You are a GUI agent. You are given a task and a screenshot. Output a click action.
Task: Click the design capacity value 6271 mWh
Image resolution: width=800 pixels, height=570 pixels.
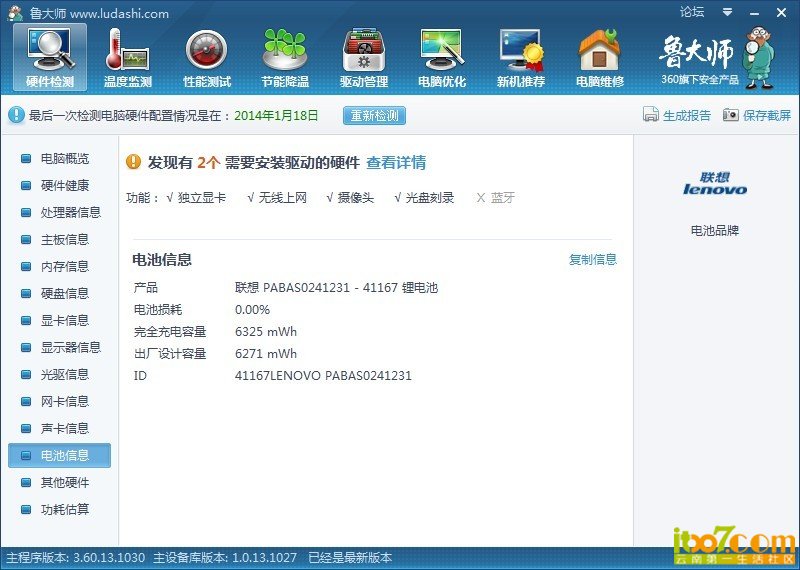266,354
